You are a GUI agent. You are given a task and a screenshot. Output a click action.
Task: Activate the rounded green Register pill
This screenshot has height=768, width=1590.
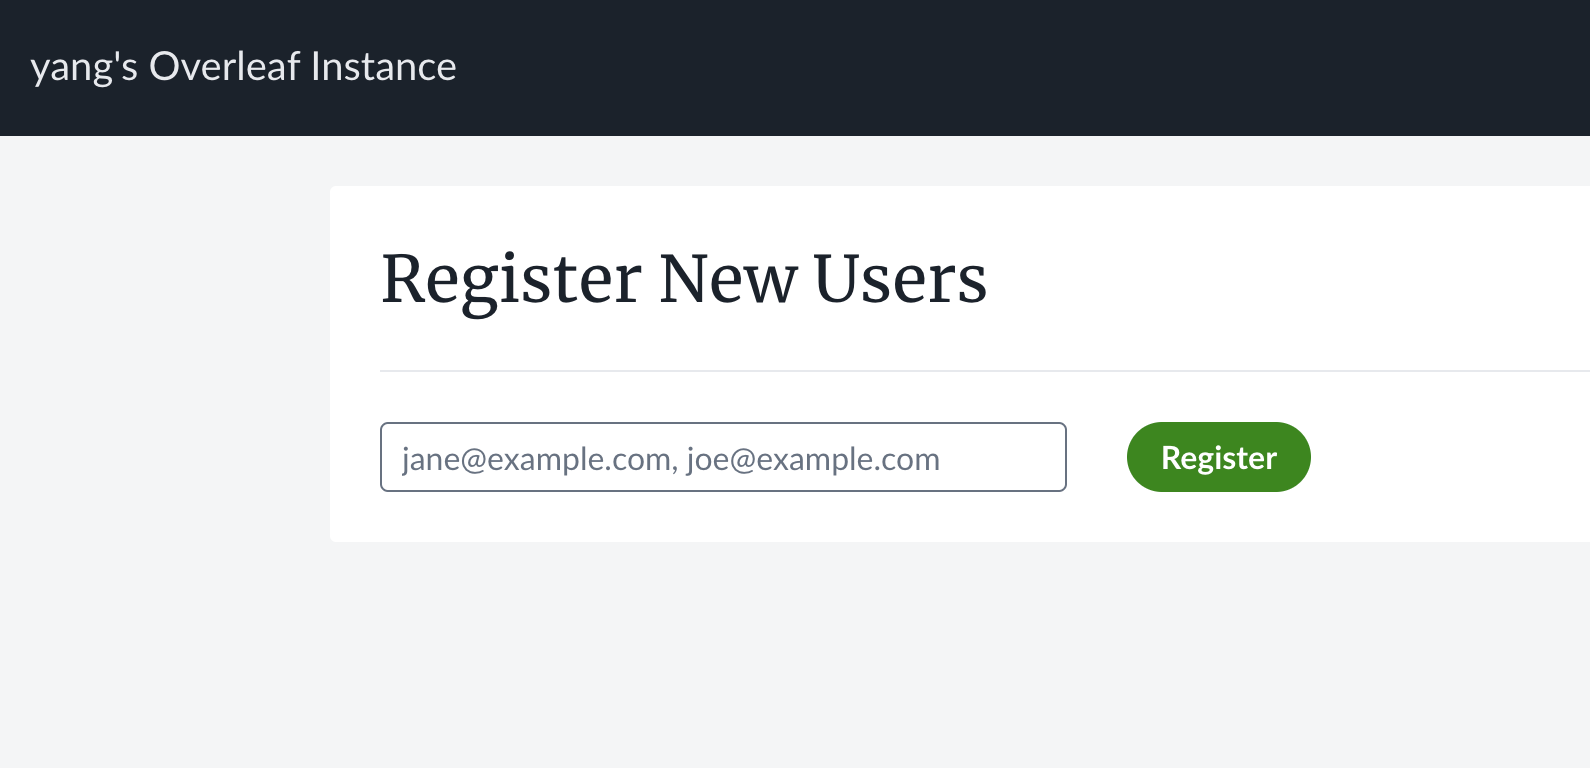click(1218, 457)
